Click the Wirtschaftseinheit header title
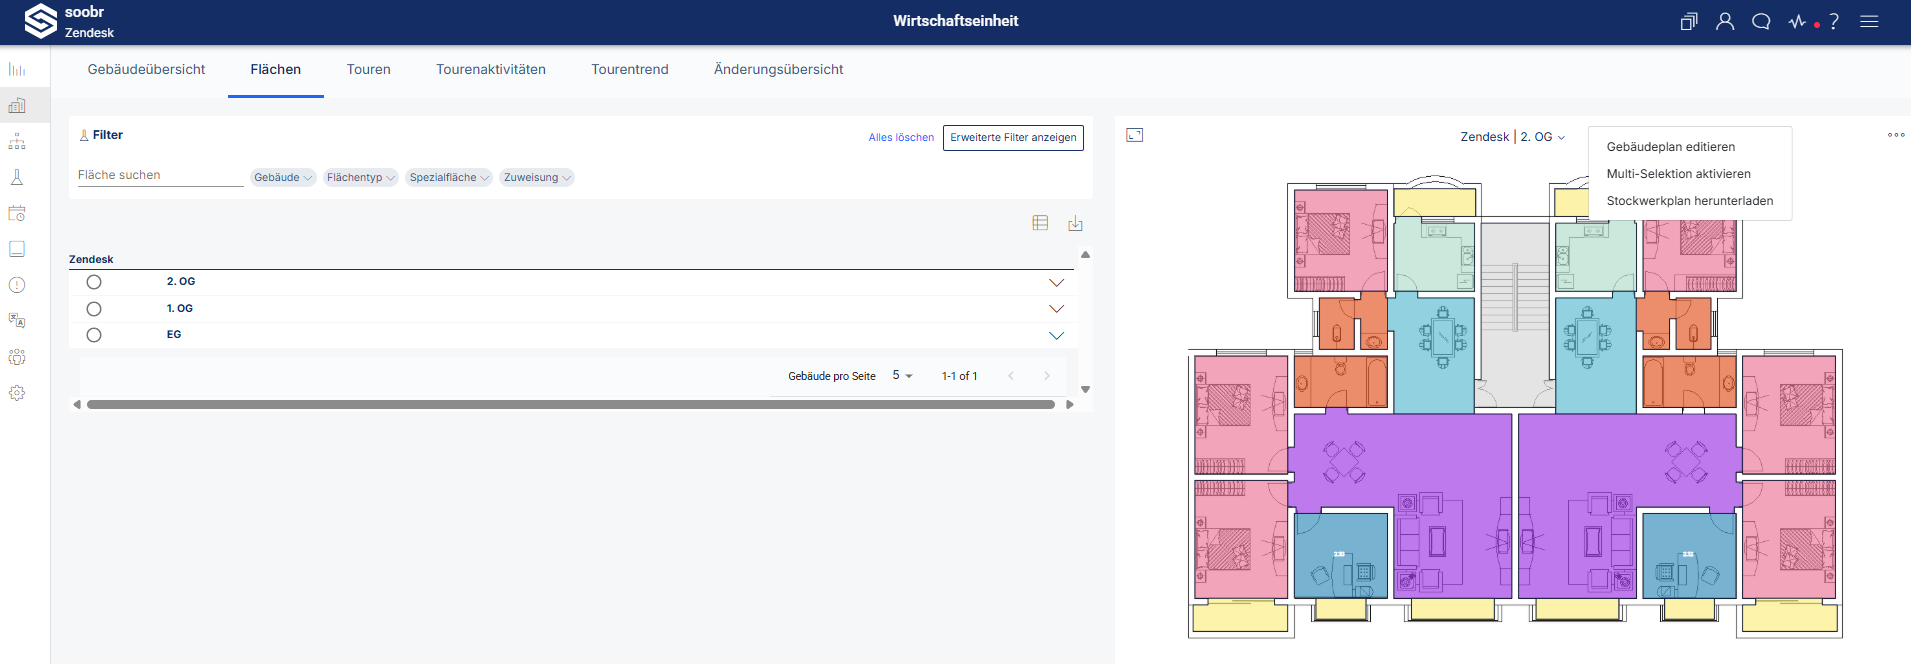 coord(956,21)
